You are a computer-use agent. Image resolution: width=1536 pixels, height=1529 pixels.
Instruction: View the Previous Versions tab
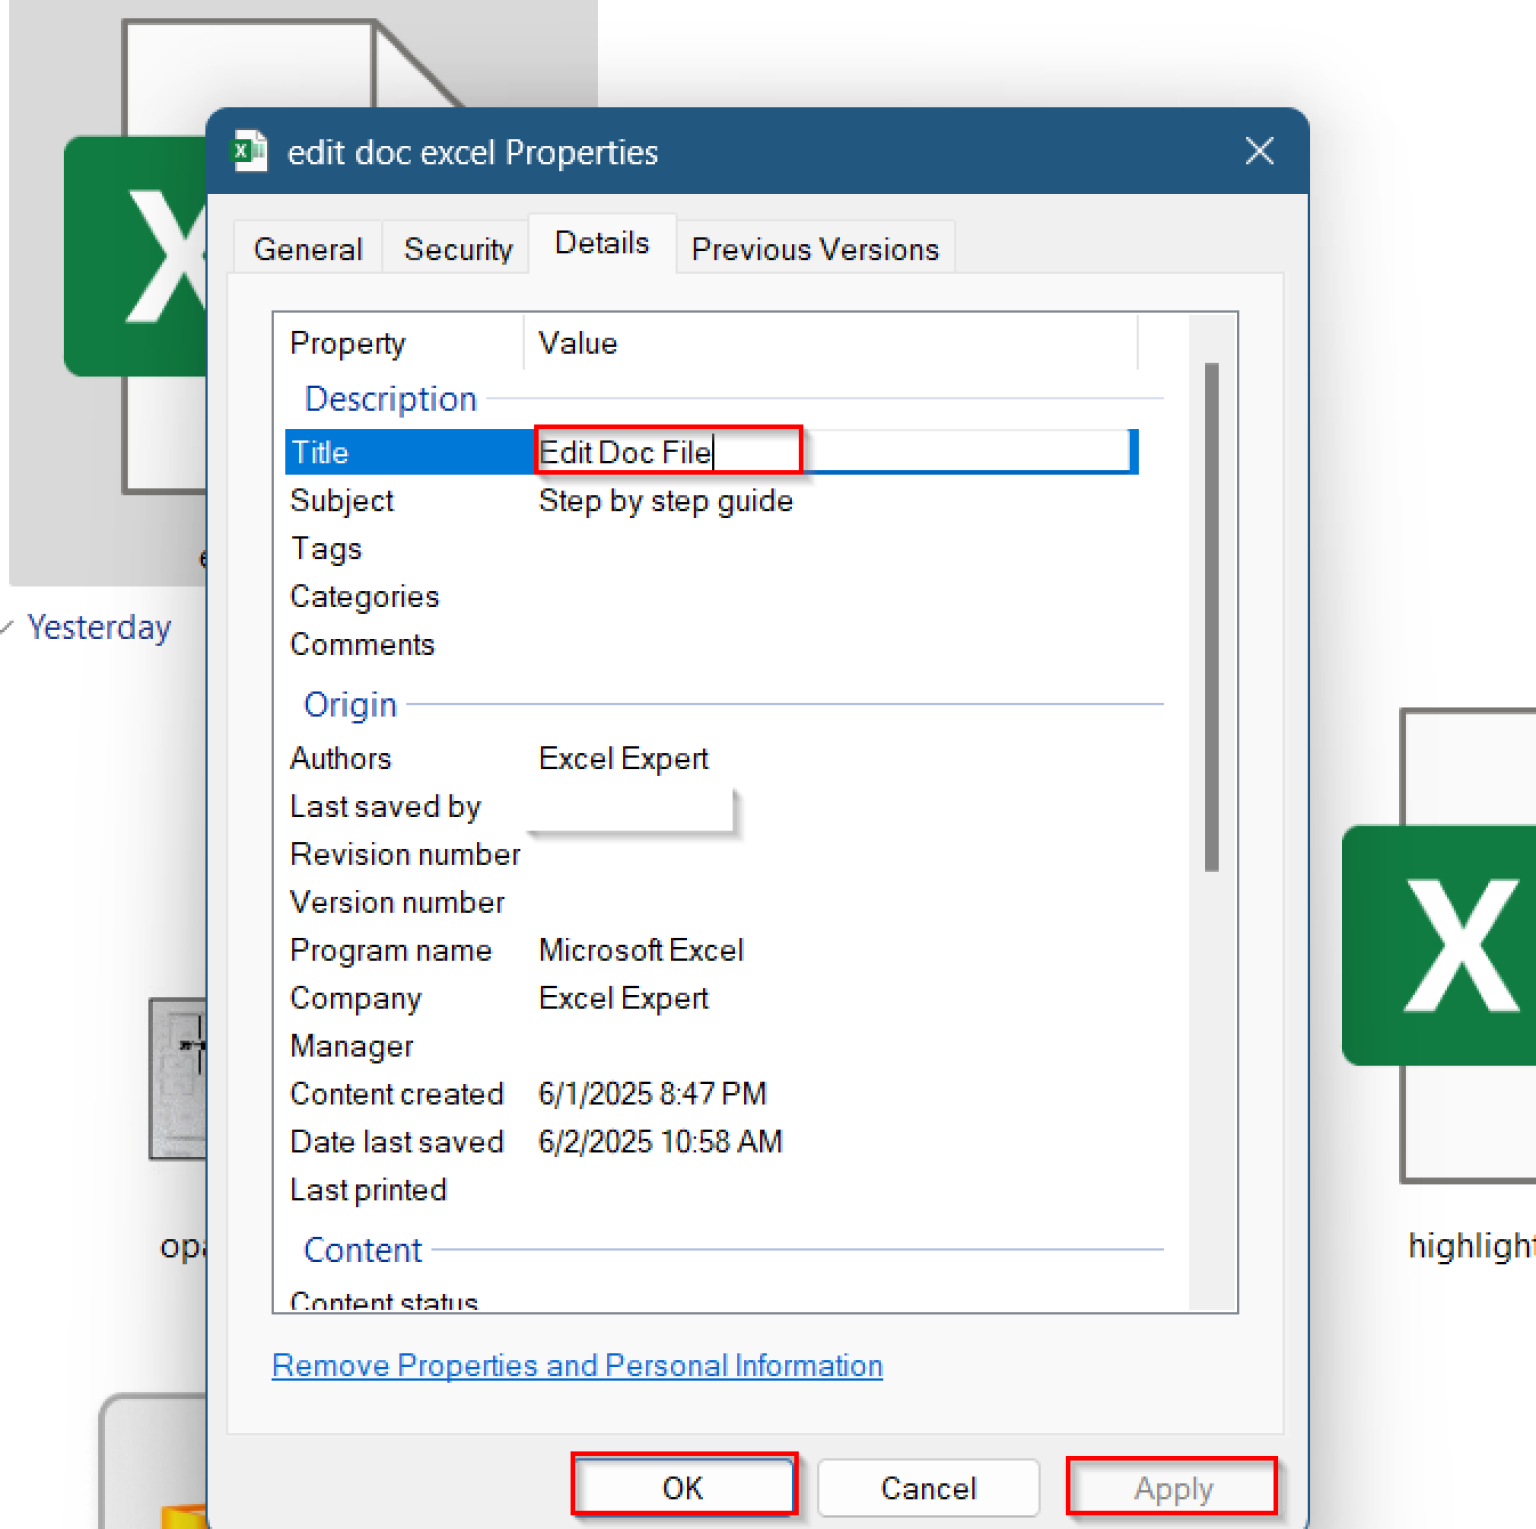click(x=815, y=248)
